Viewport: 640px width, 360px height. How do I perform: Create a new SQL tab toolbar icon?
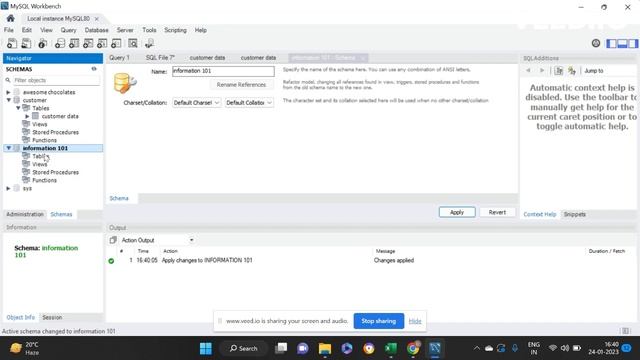[12, 43]
